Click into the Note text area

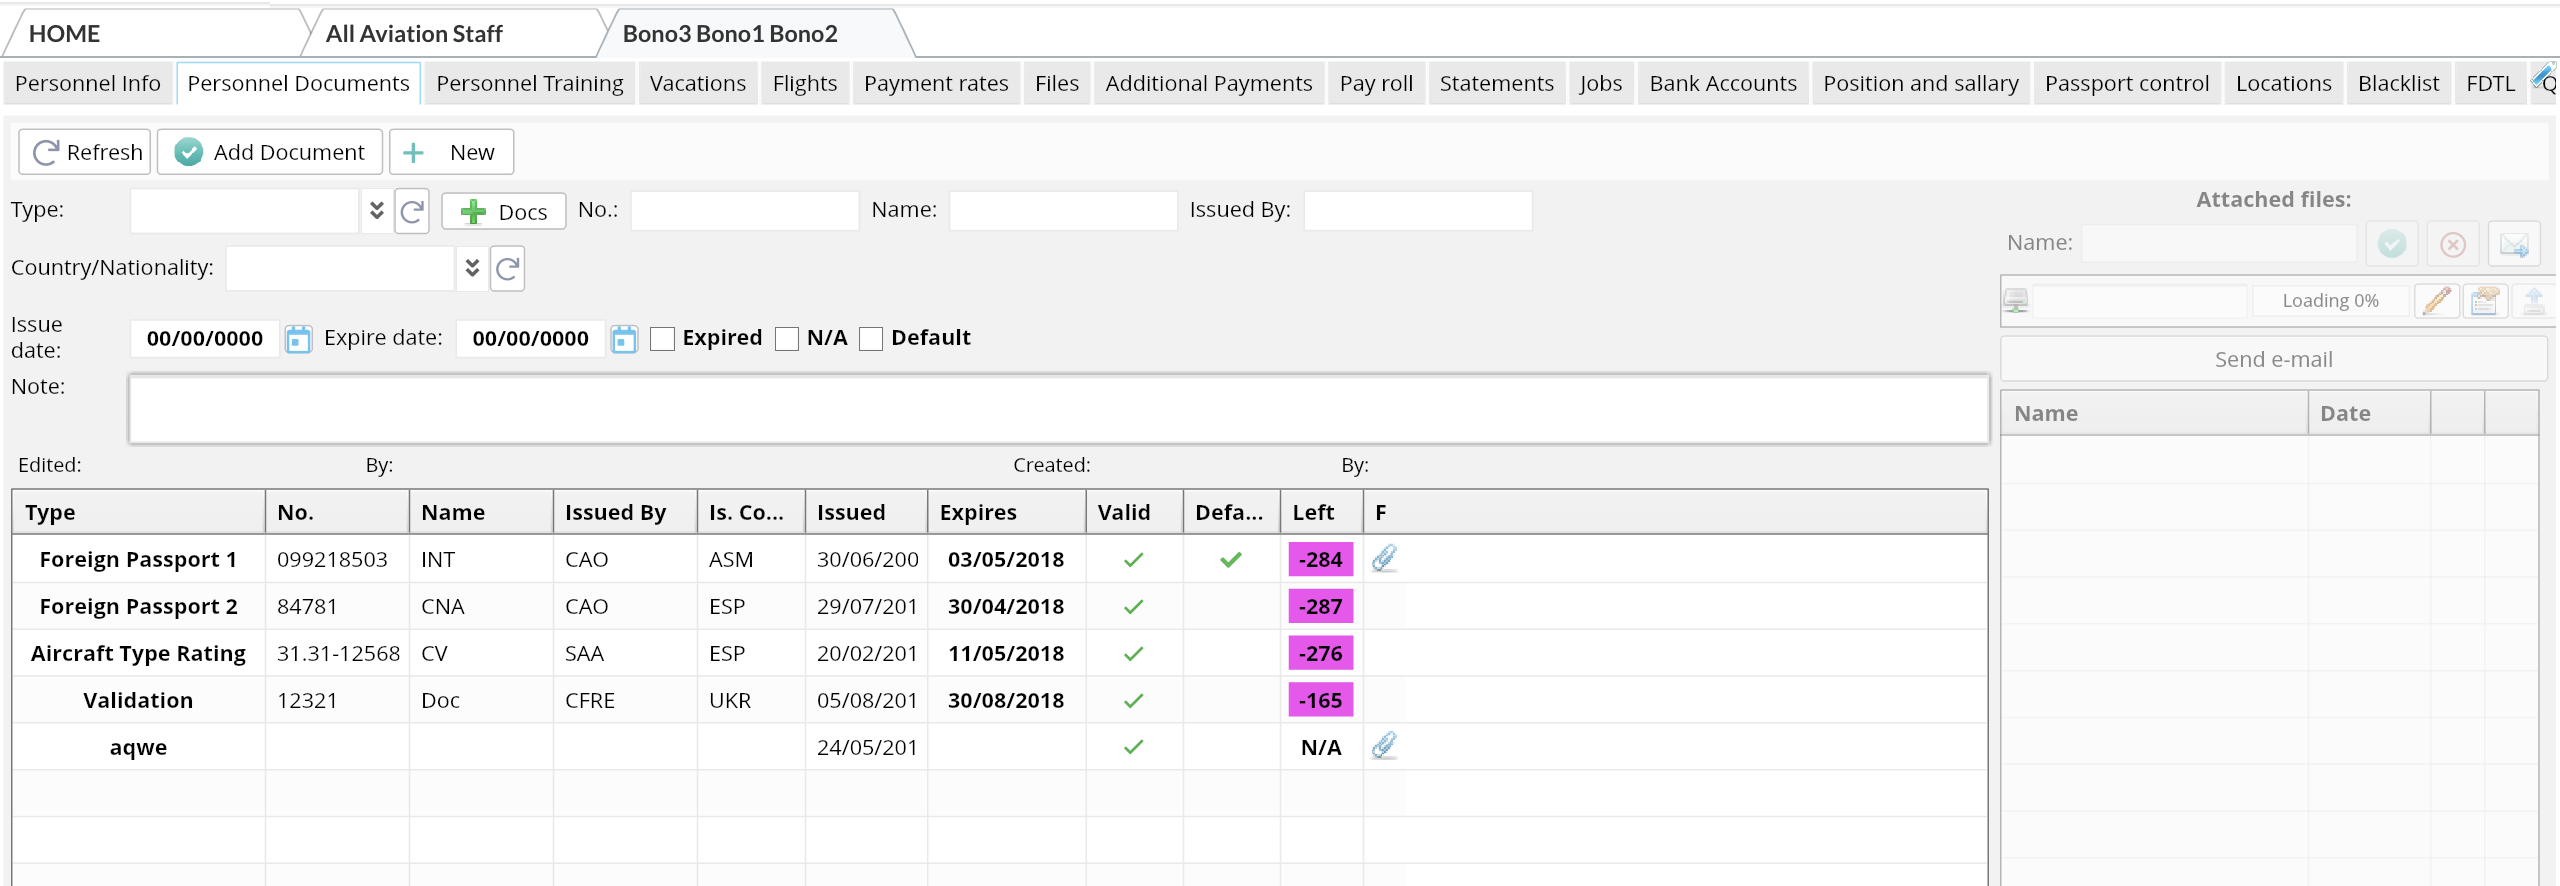pyautogui.click(x=1058, y=409)
